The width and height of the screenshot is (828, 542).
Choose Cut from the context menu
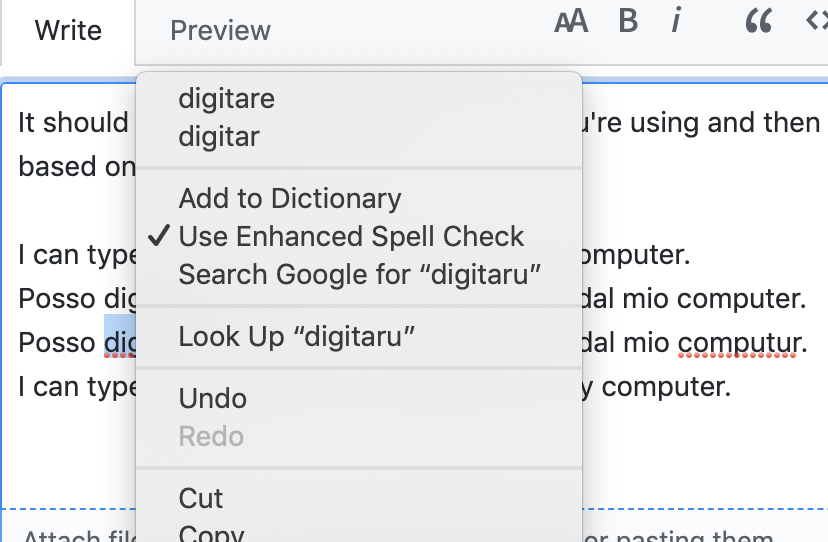pyautogui.click(x=359, y=498)
